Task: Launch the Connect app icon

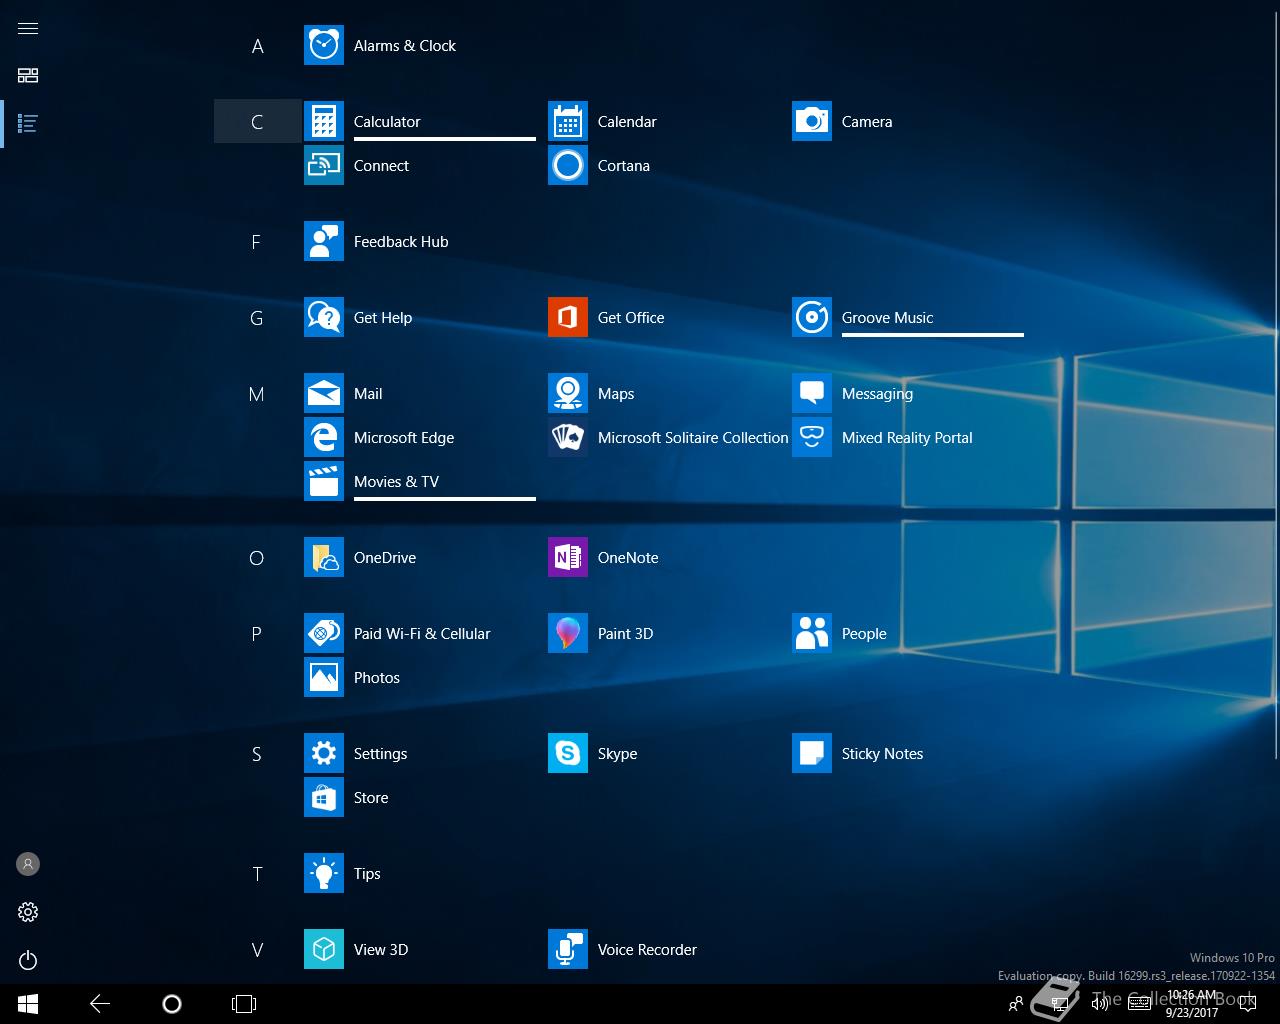Action: point(324,165)
